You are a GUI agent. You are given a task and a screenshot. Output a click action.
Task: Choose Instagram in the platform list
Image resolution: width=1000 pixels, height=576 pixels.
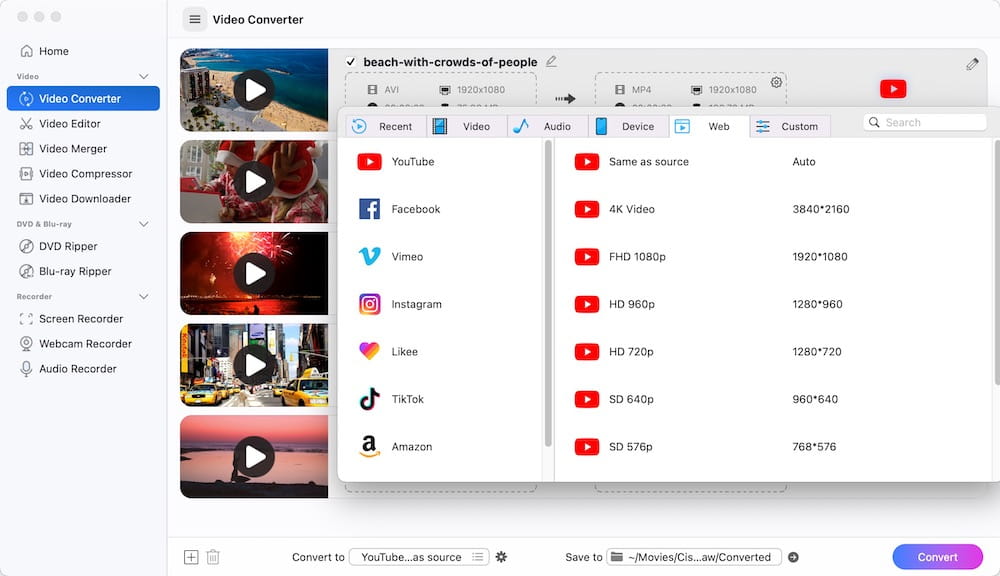(x=440, y=304)
